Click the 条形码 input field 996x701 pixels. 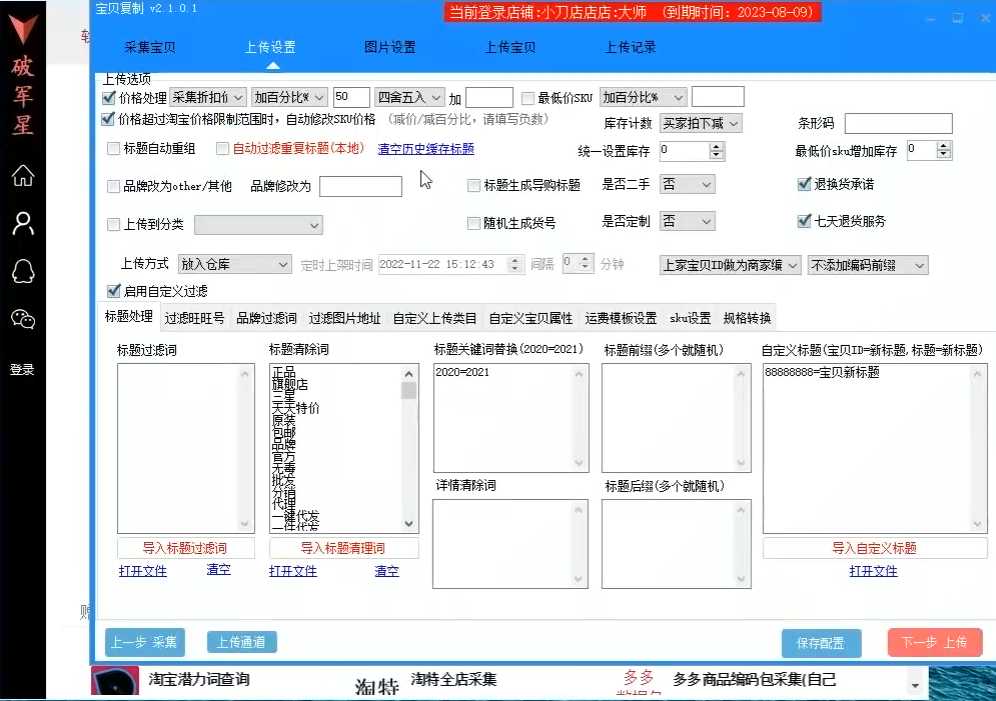click(x=898, y=123)
